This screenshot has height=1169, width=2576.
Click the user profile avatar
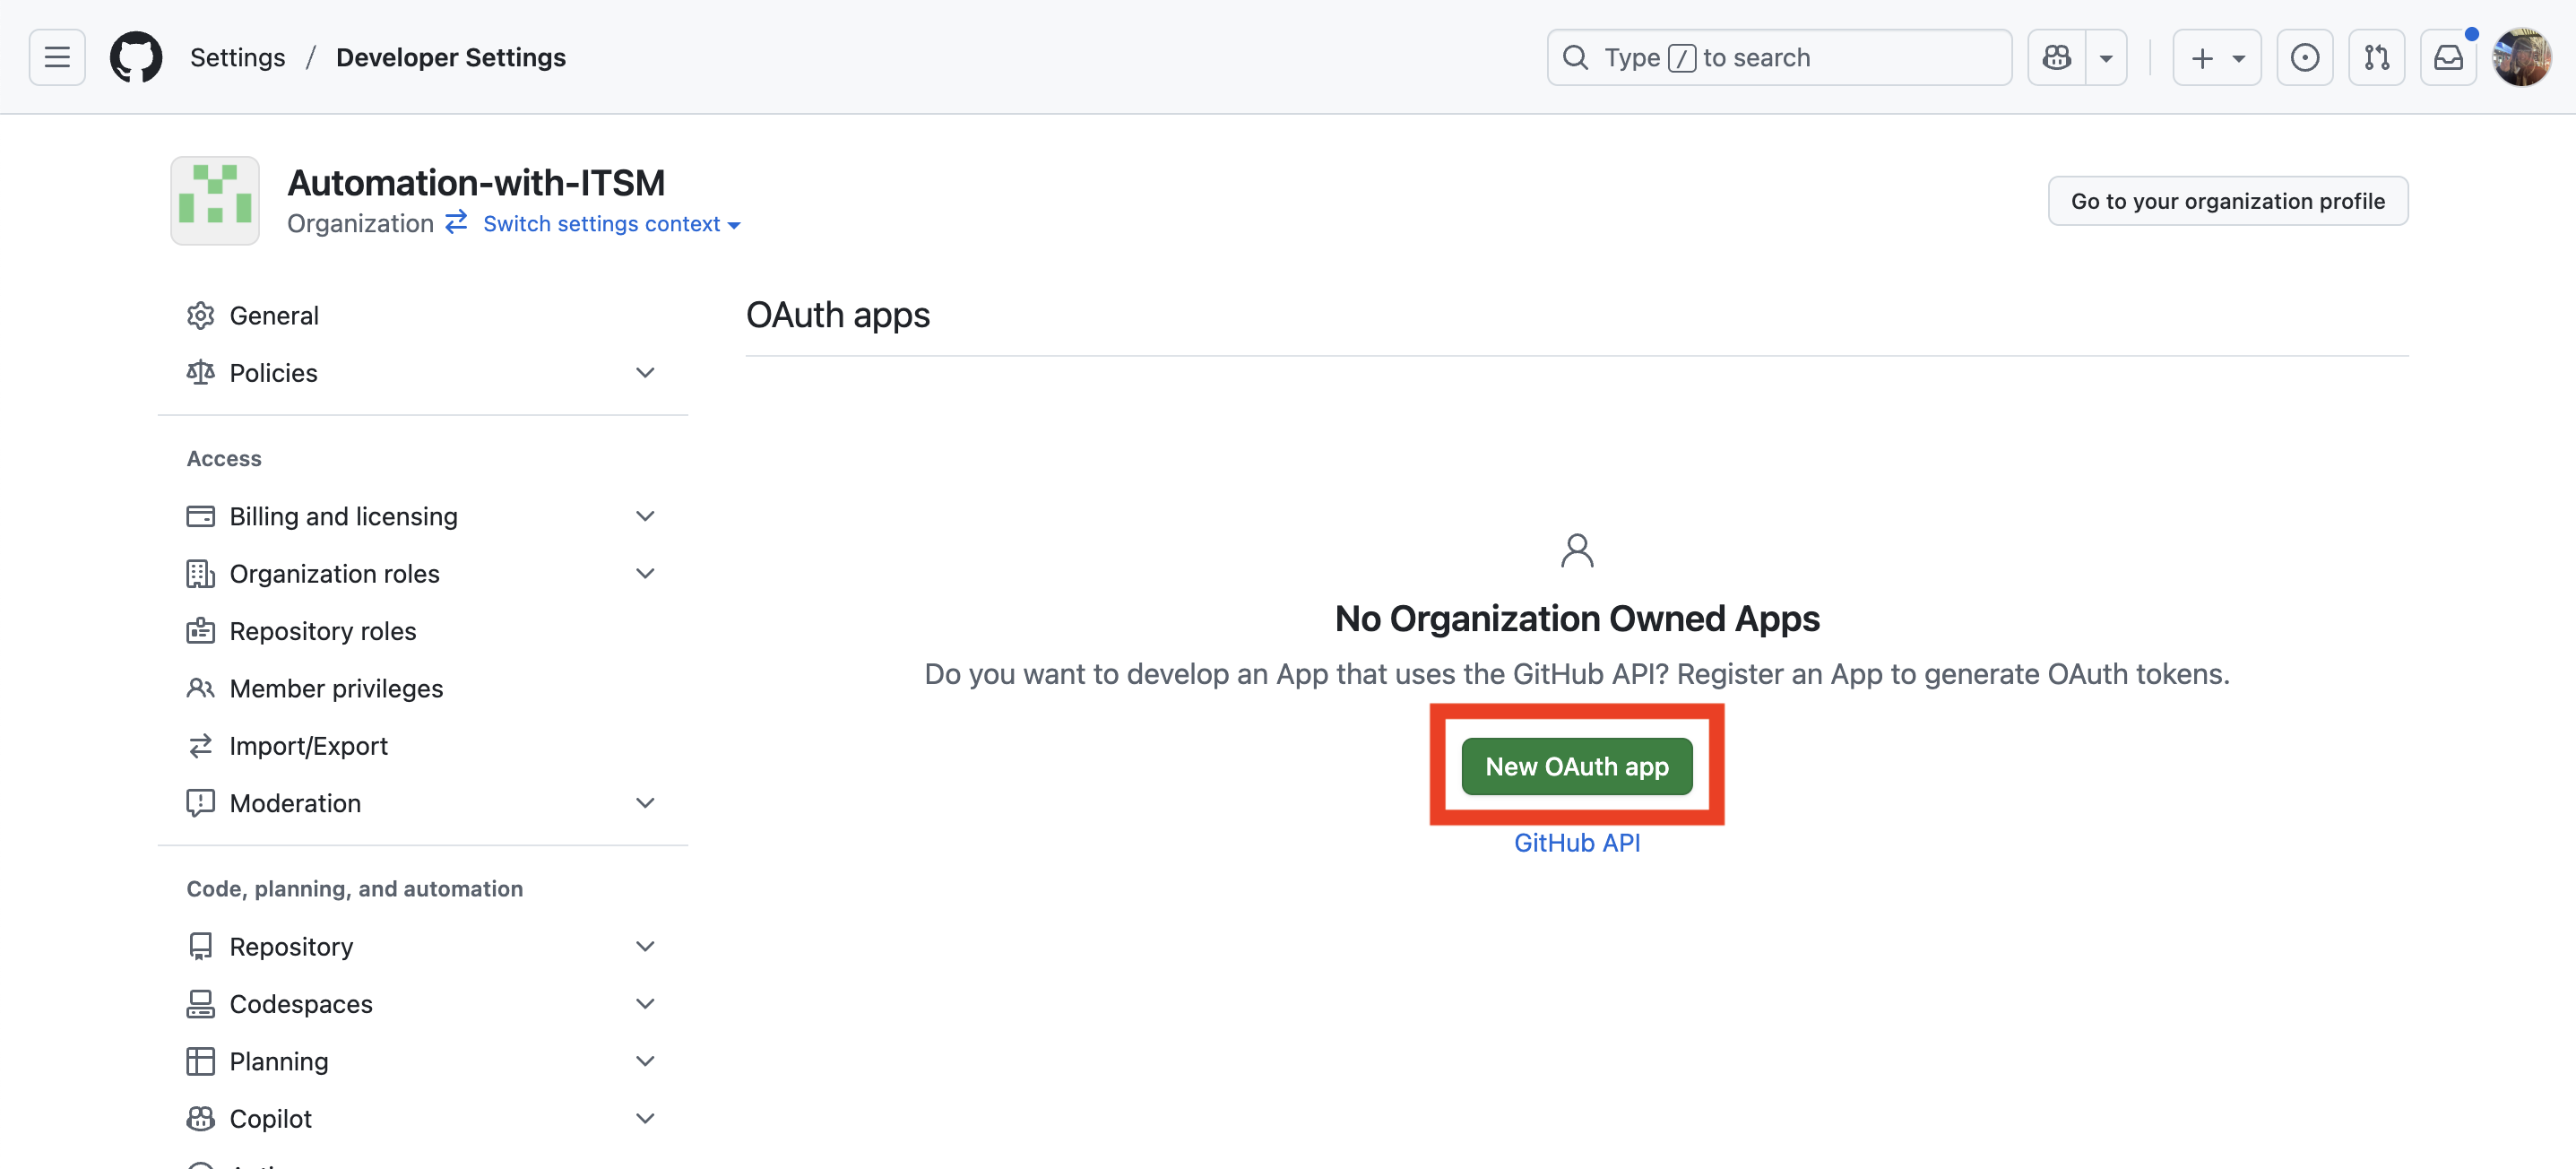coord(2521,57)
